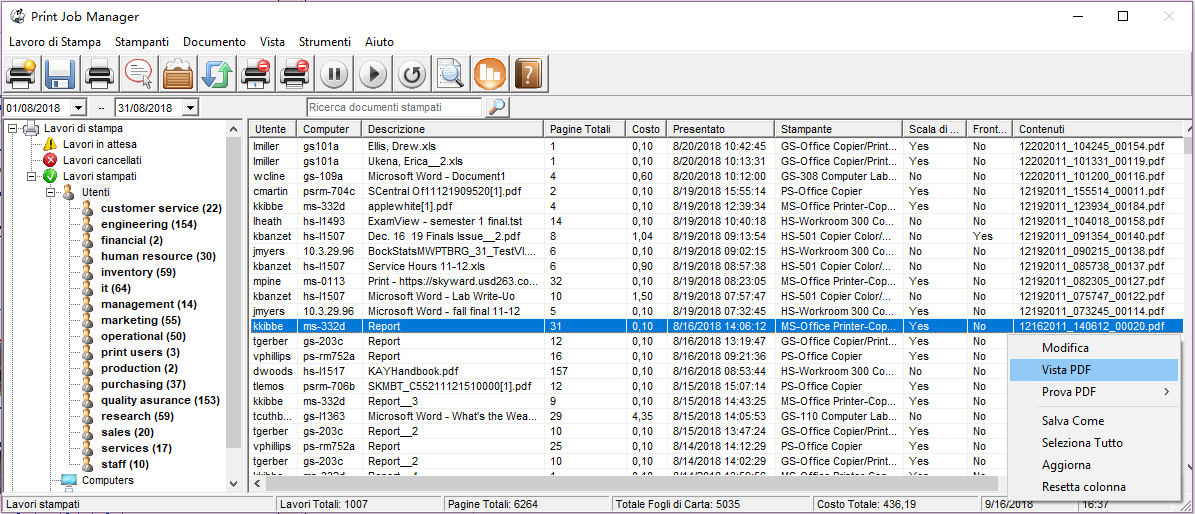Open the help book question mark icon
Viewport: 1195px width, 514px height.
[x=529, y=75]
